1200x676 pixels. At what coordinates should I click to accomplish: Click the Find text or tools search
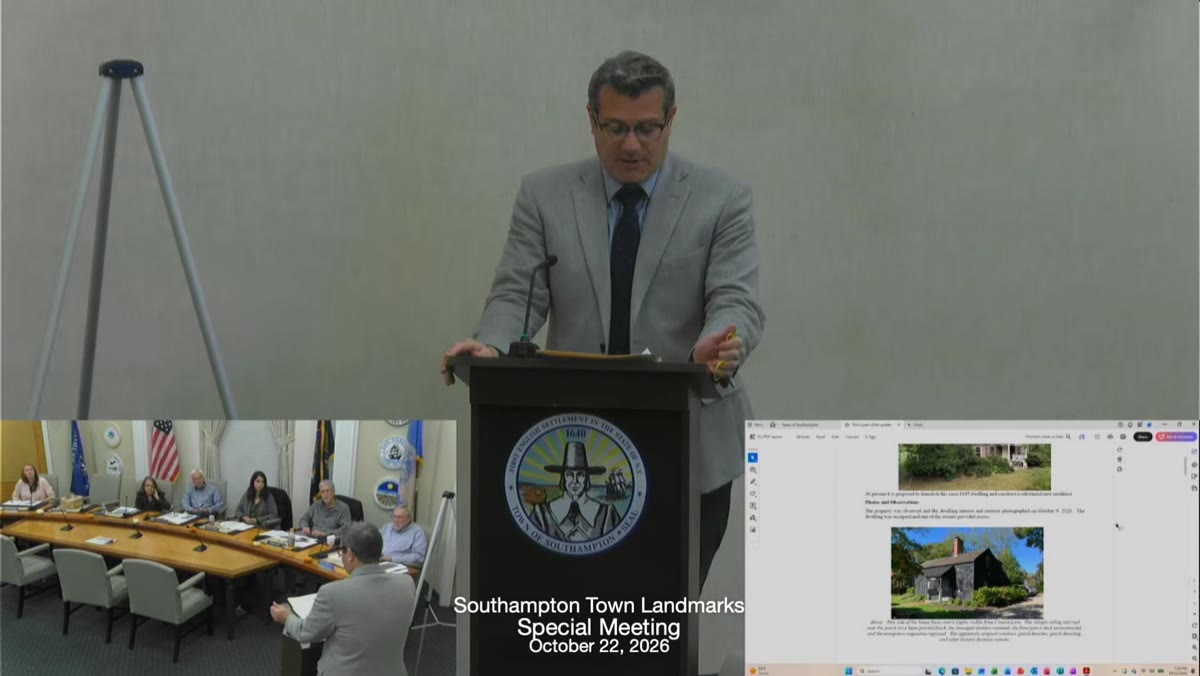[1047, 436]
